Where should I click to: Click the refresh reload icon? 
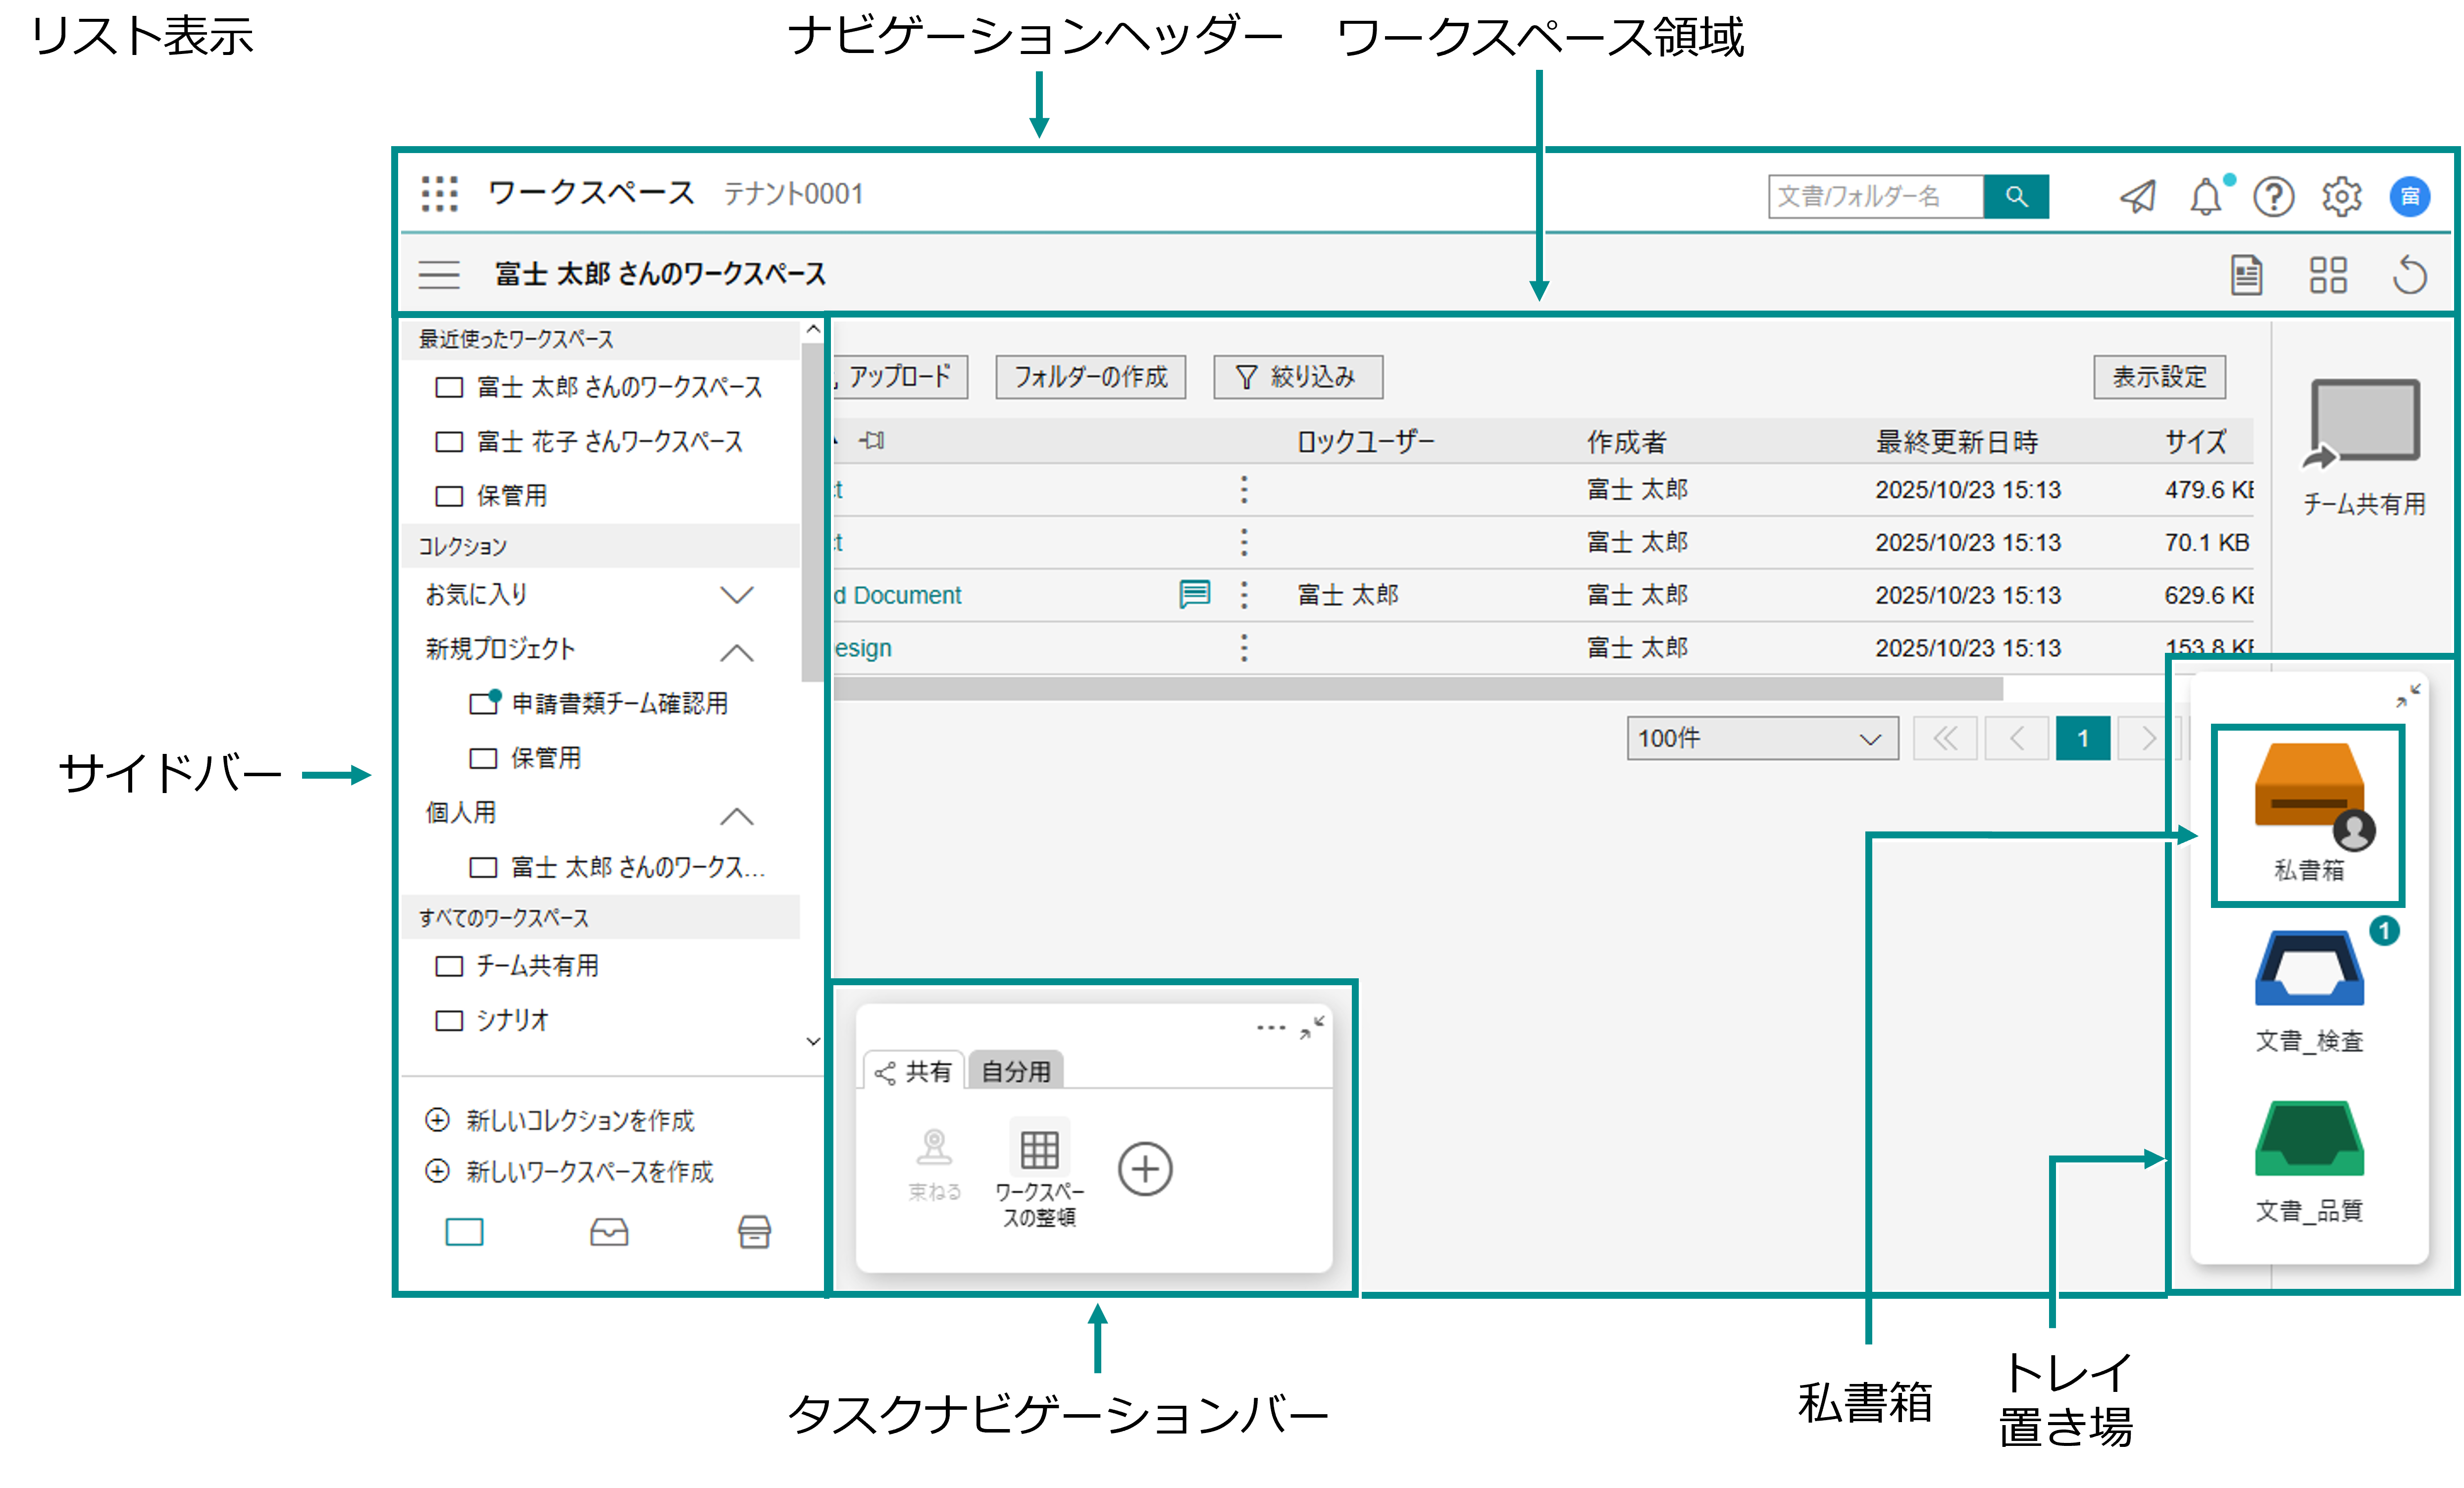2409,275
